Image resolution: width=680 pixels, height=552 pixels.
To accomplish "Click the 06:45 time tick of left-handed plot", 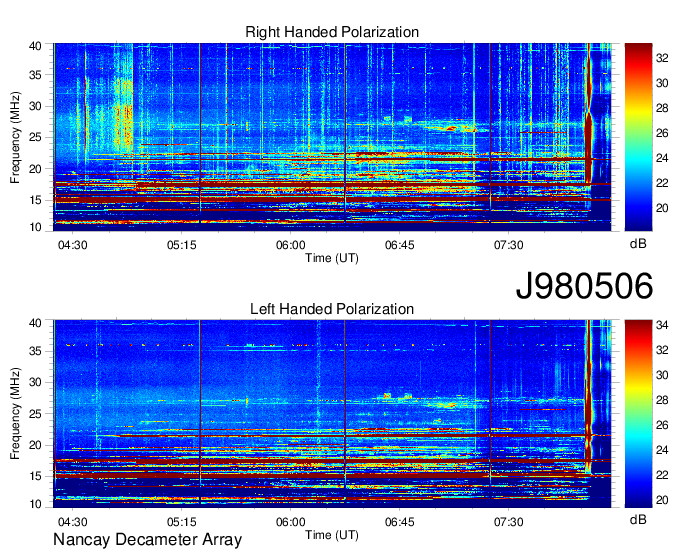I will pyautogui.click(x=399, y=522).
